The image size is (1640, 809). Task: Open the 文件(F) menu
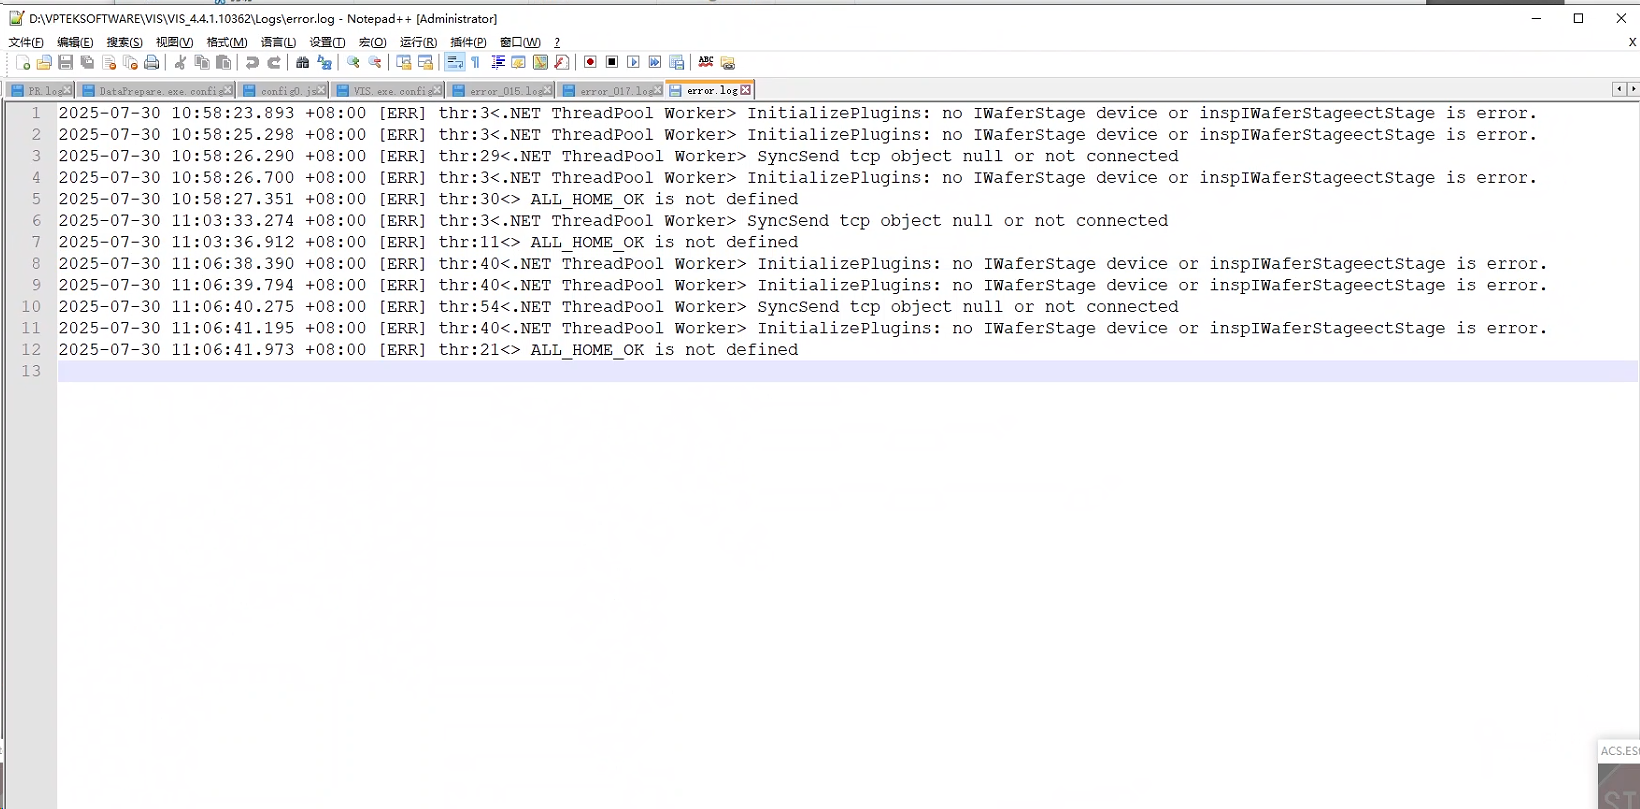click(26, 42)
